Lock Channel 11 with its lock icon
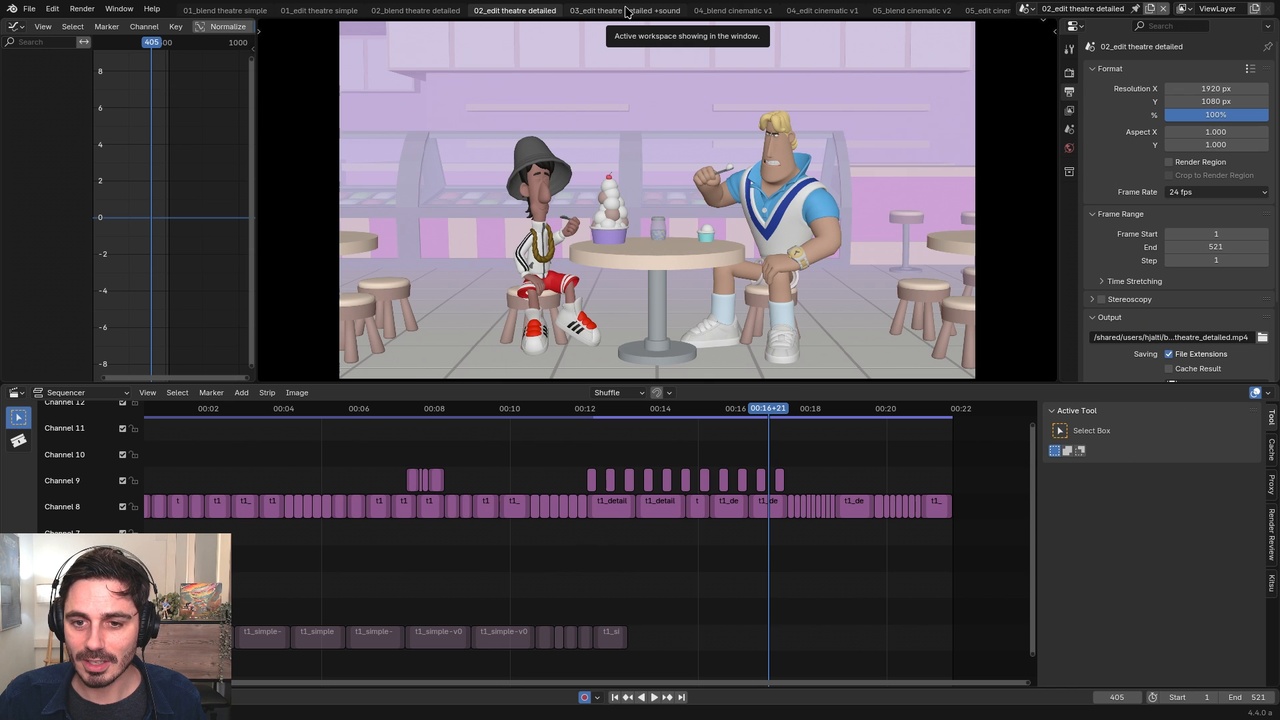 tap(134, 428)
